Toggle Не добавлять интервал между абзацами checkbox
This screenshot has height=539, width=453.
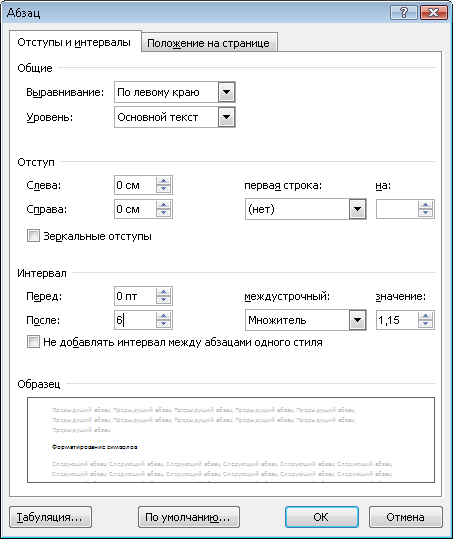pos(33,342)
